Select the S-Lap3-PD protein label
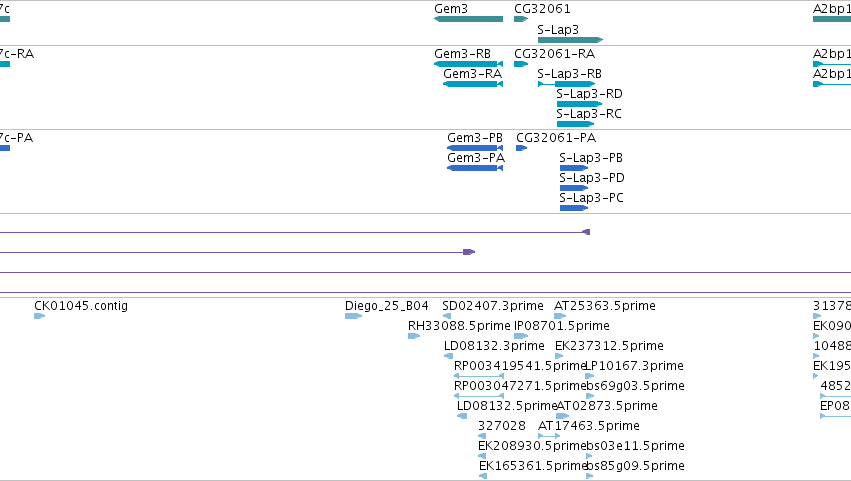The width and height of the screenshot is (851, 481). coord(592,178)
